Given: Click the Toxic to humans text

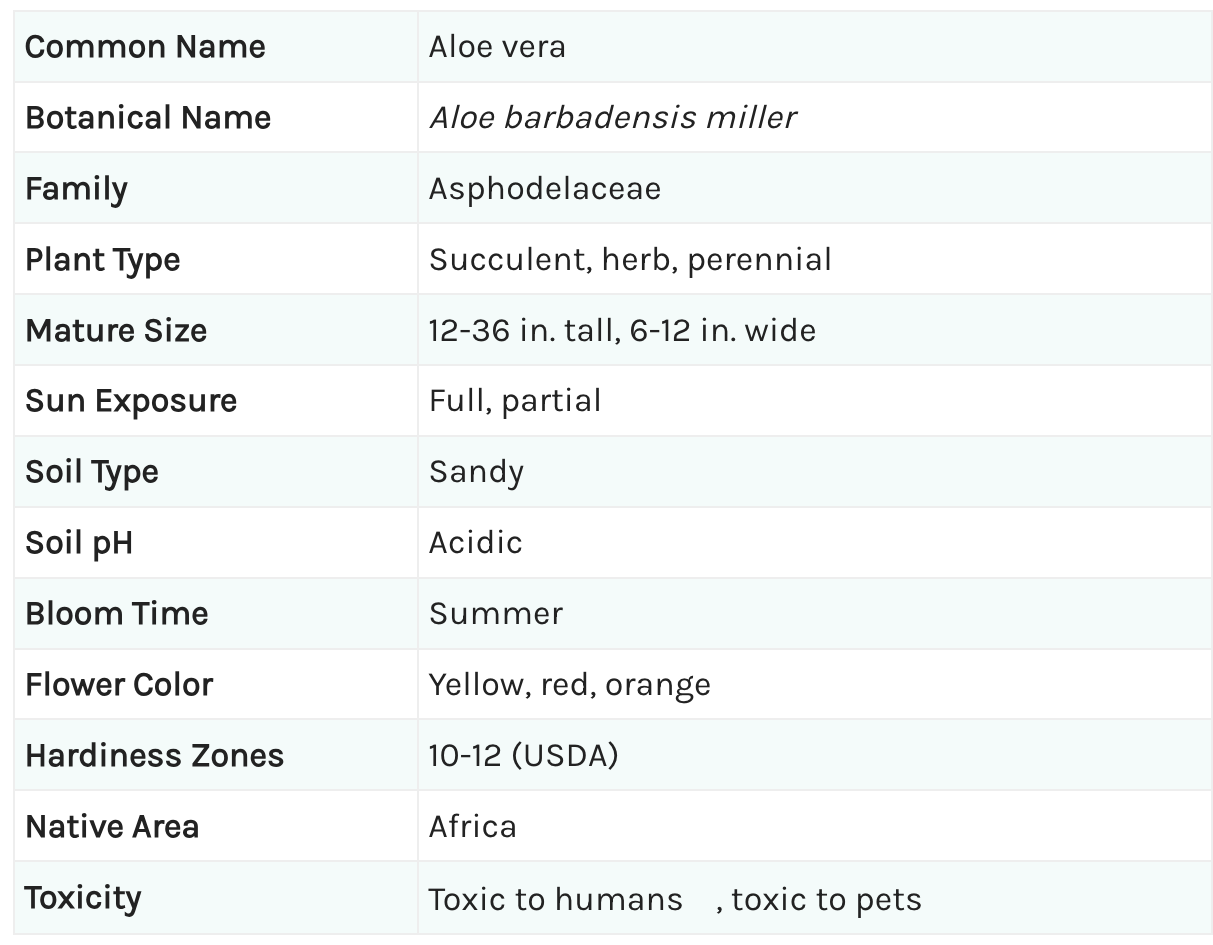Looking at the screenshot, I should click(x=555, y=899).
